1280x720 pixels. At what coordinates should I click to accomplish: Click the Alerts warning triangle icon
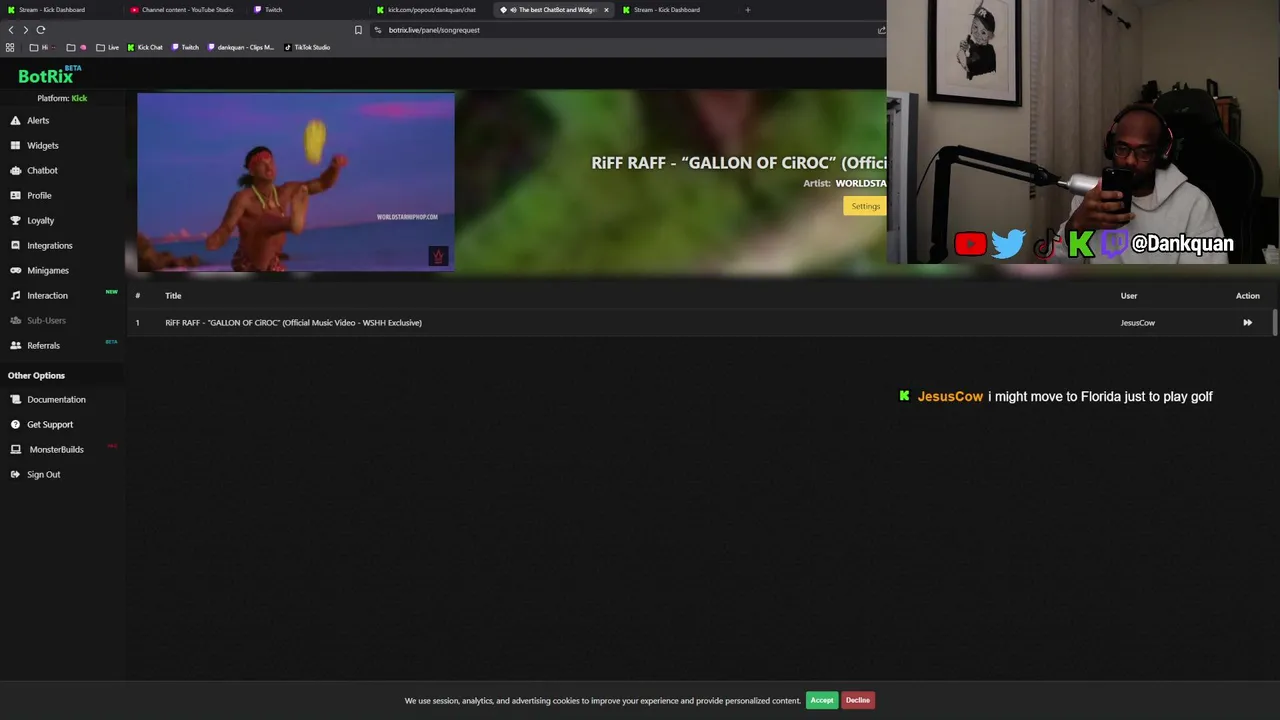pyautogui.click(x=15, y=120)
